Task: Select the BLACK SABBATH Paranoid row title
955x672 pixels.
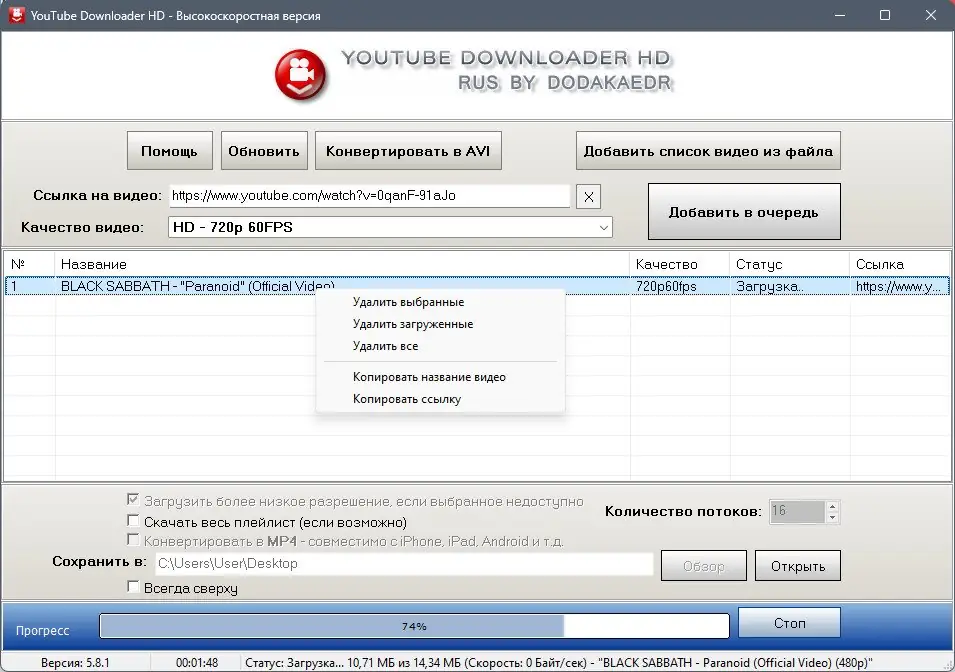Action: pyautogui.click(x=197, y=286)
